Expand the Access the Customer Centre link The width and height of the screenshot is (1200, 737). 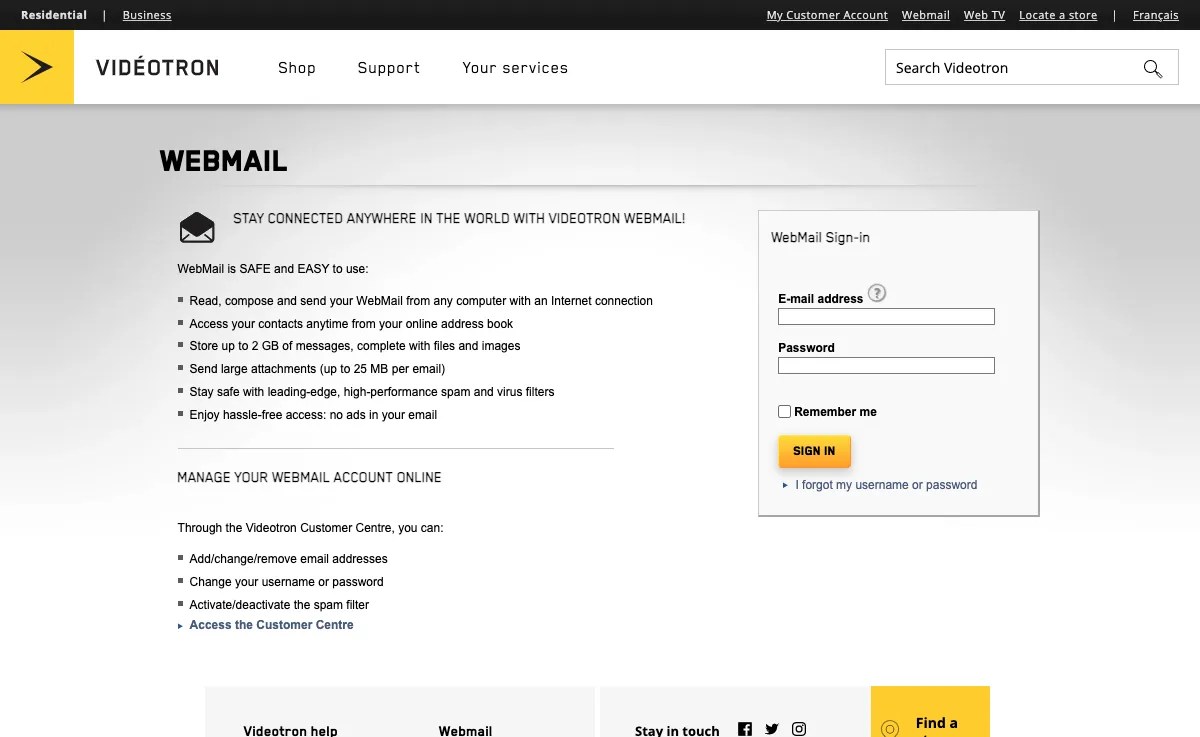(x=271, y=624)
